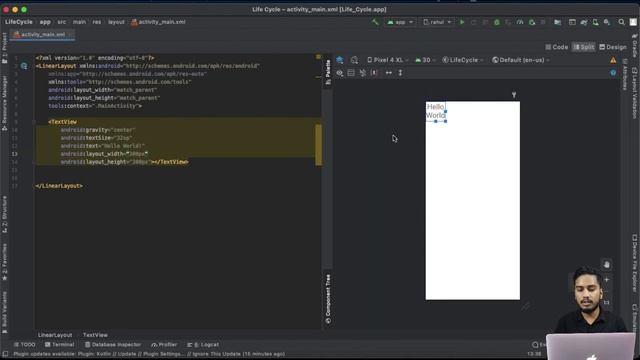Click the plugin updates status bar message
This screenshot has height=360, width=640.
149,354
